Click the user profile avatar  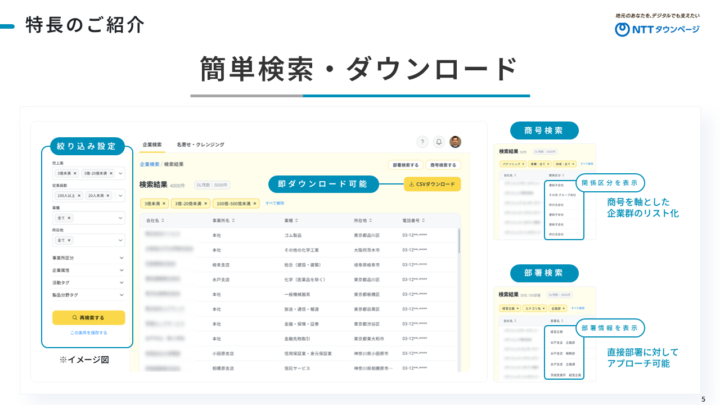pyautogui.click(x=455, y=142)
